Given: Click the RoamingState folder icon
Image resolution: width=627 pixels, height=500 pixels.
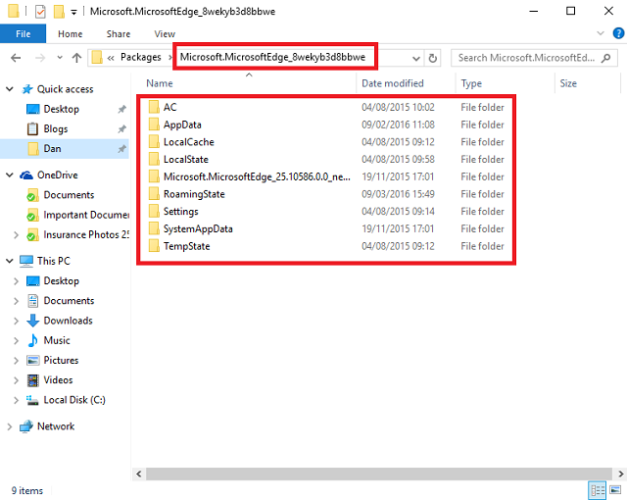Looking at the screenshot, I should point(154,194).
